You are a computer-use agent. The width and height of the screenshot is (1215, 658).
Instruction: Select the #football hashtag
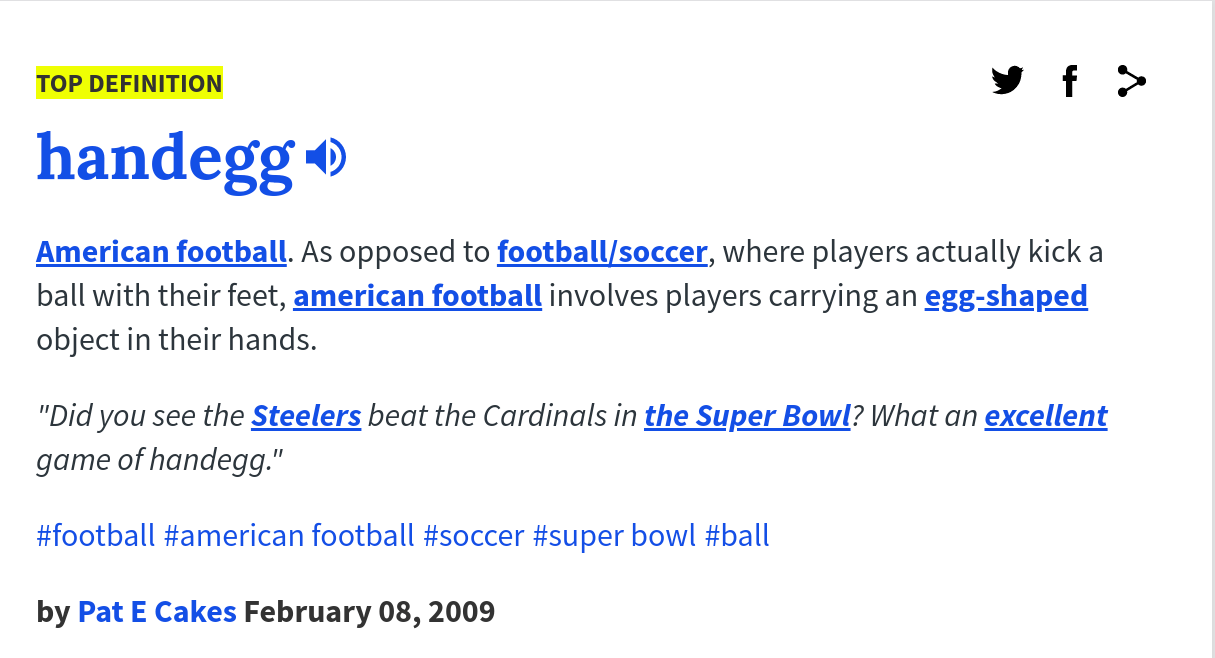tap(96, 535)
